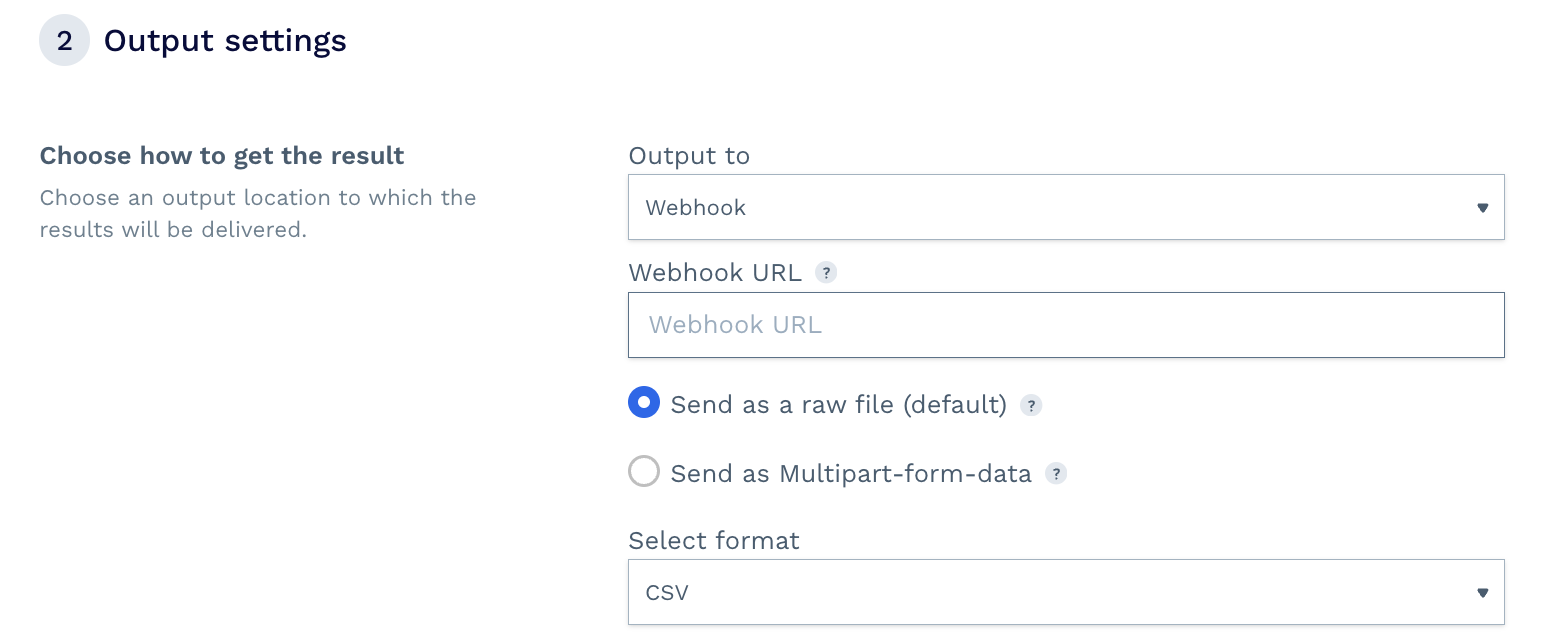Click the caret arrow of Output to selector
This screenshot has width=1544, height=636.
pyautogui.click(x=1482, y=208)
